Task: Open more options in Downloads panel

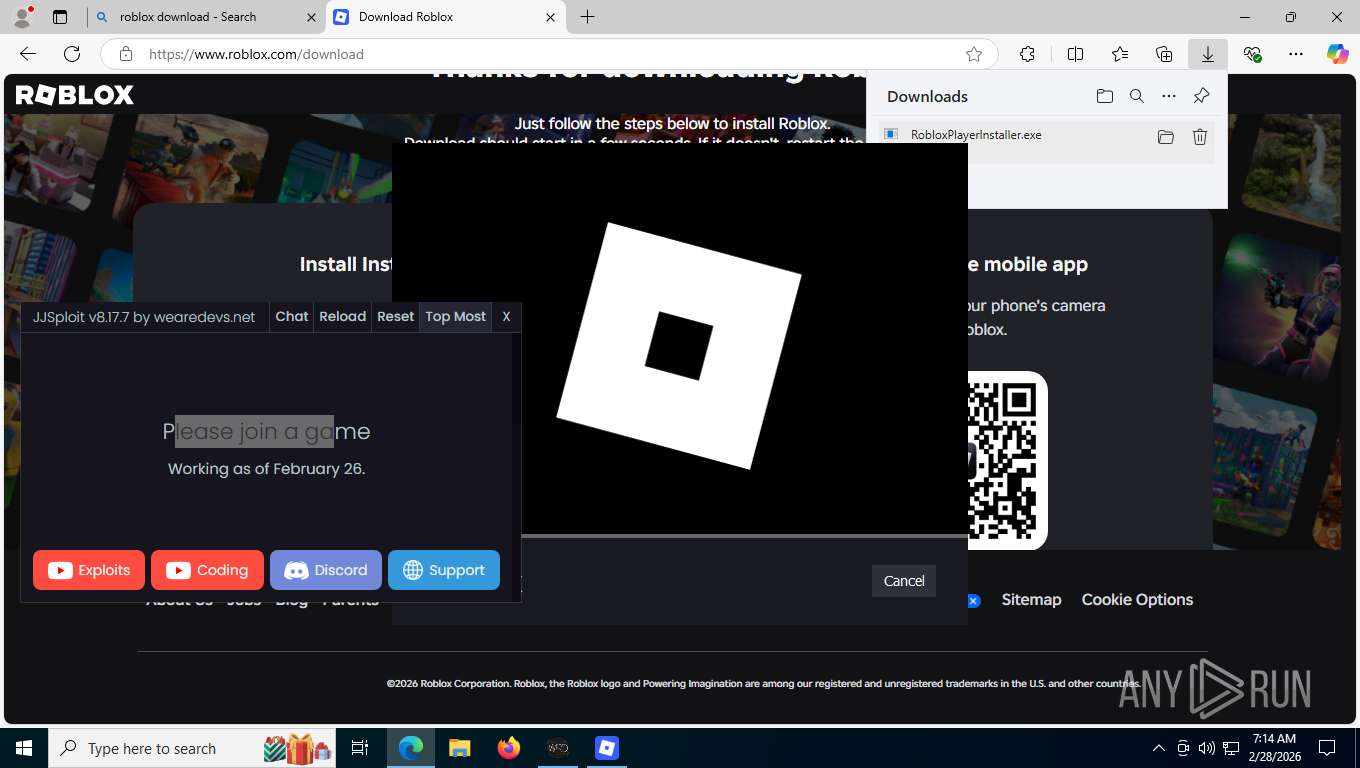Action: [1169, 96]
